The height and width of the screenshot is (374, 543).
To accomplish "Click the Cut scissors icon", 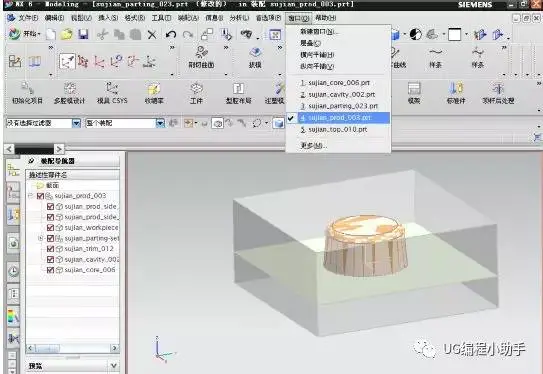I will point(103,34).
